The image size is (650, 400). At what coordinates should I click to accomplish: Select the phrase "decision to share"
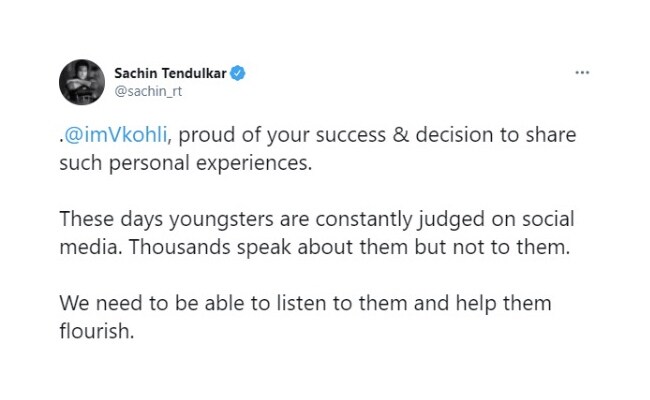click(496, 135)
